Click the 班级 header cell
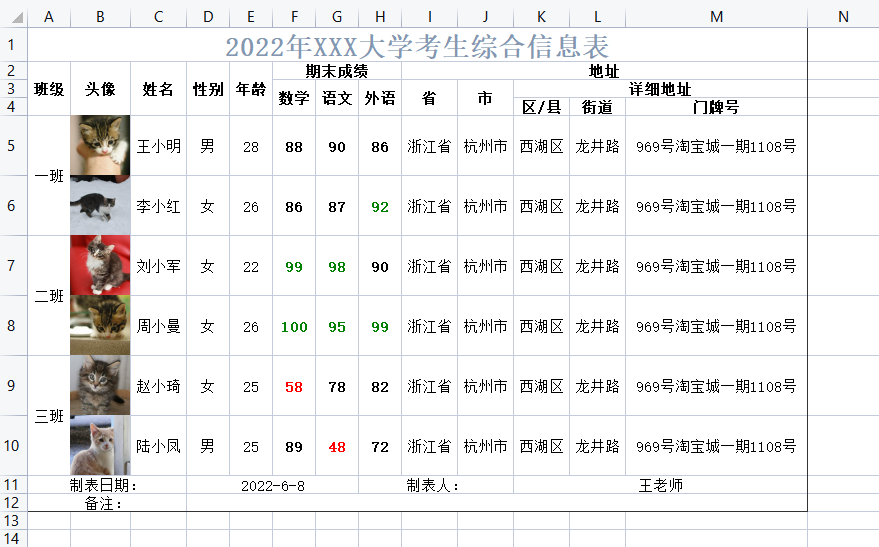The image size is (879, 547). pyautogui.click(x=49, y=89)
